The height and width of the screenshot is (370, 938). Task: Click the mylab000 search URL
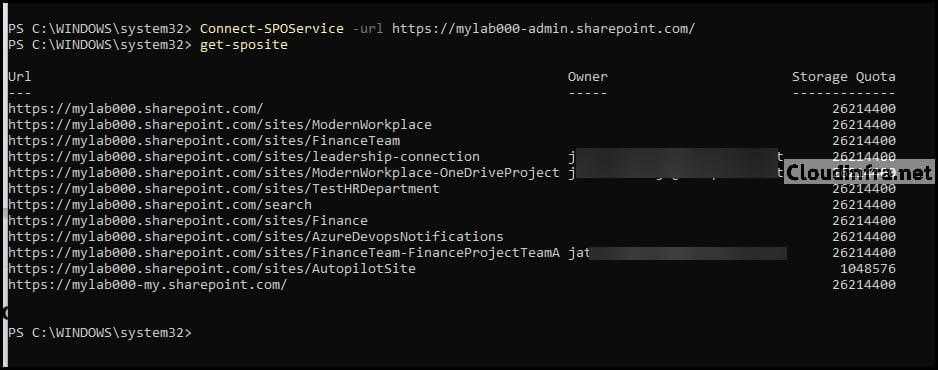coord(160,204)
